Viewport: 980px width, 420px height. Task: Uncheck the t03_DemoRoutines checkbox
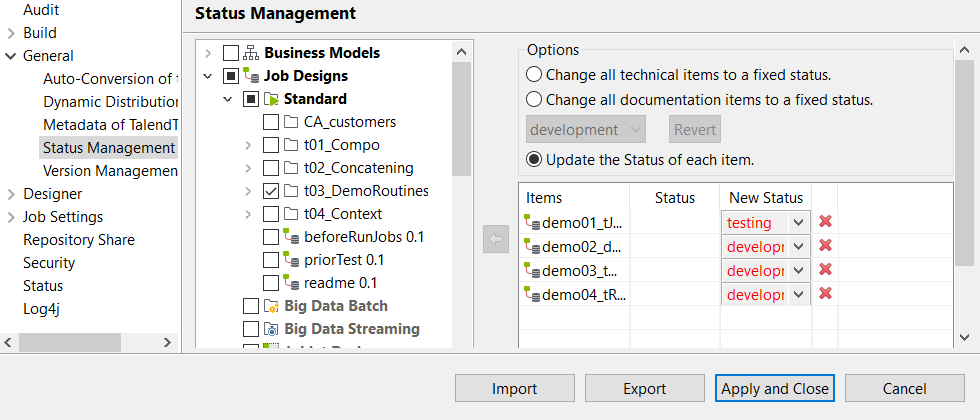271,191
